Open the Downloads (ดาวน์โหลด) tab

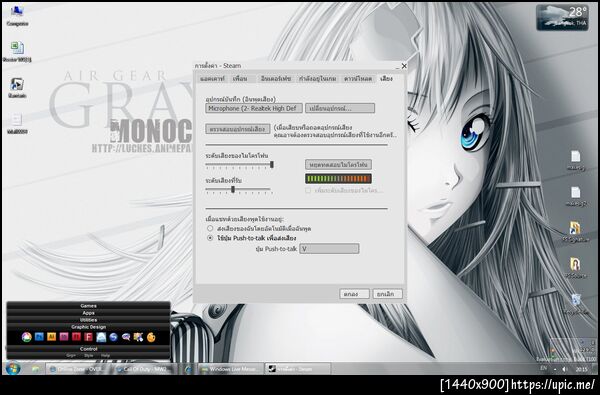point(358,78)
